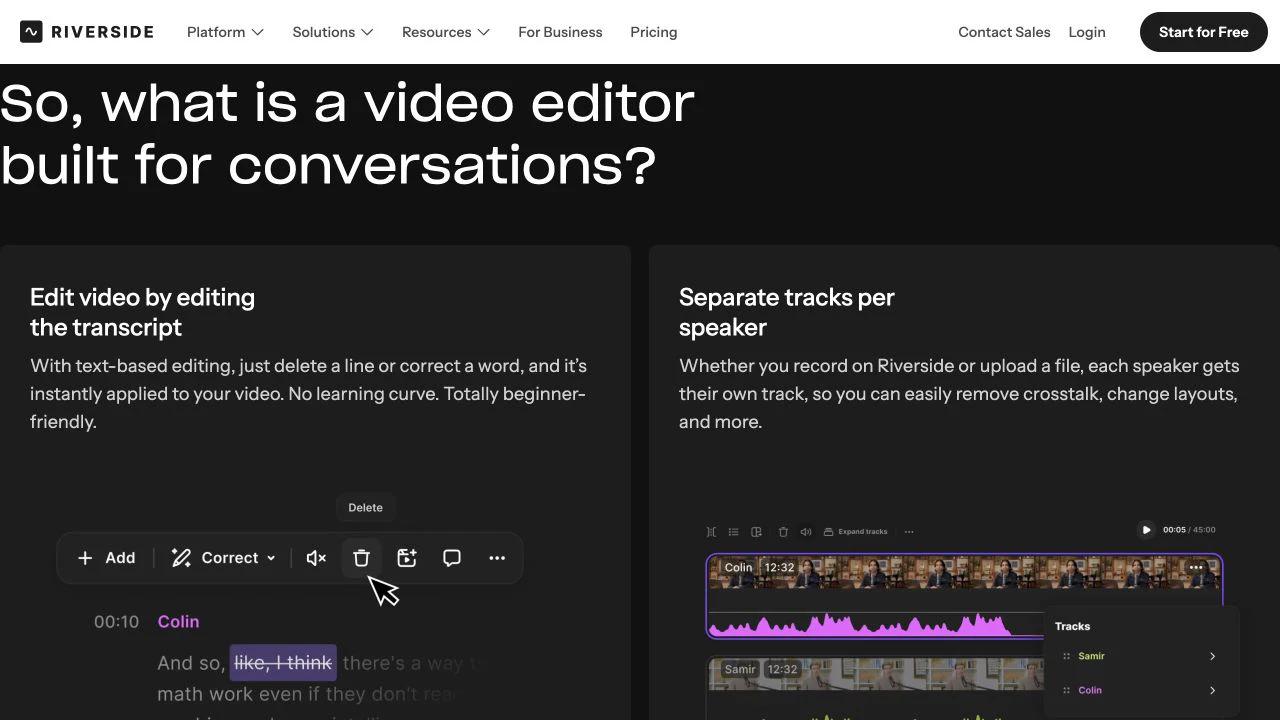Open the Pricing page
The image size is (1280, 720).
coord(654,32)
